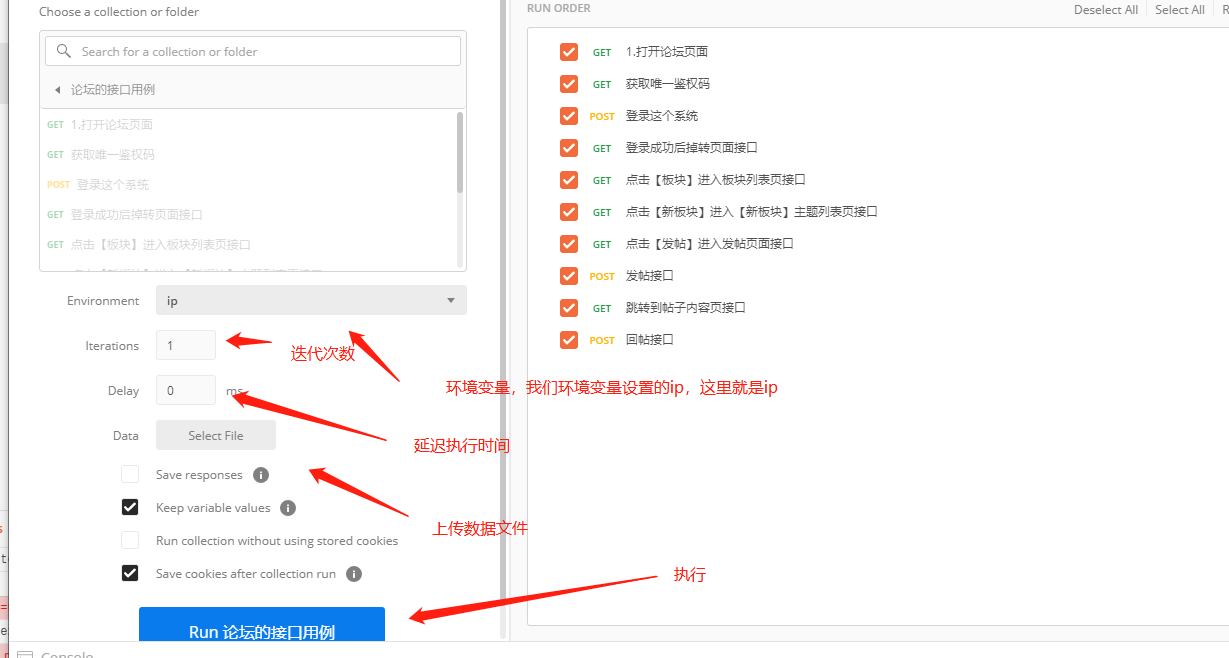Uncheck the Keep variable values checkbox
The height and width of the screenshot is (658, 1229).
130,507
